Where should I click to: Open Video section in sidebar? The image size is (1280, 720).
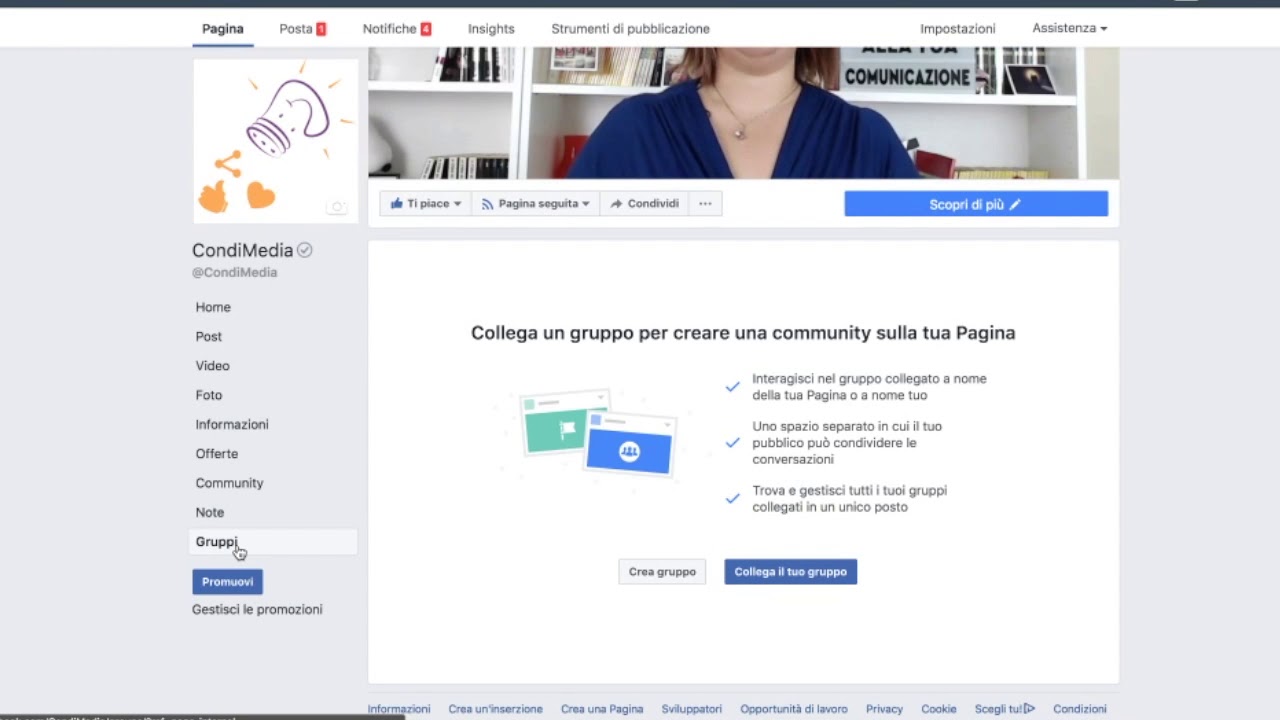point(212,366)
